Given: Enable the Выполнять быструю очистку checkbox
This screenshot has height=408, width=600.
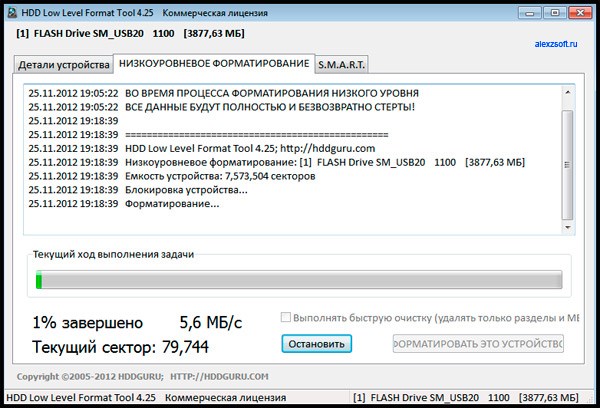Looking at the screenshot, I should point(285,317).
